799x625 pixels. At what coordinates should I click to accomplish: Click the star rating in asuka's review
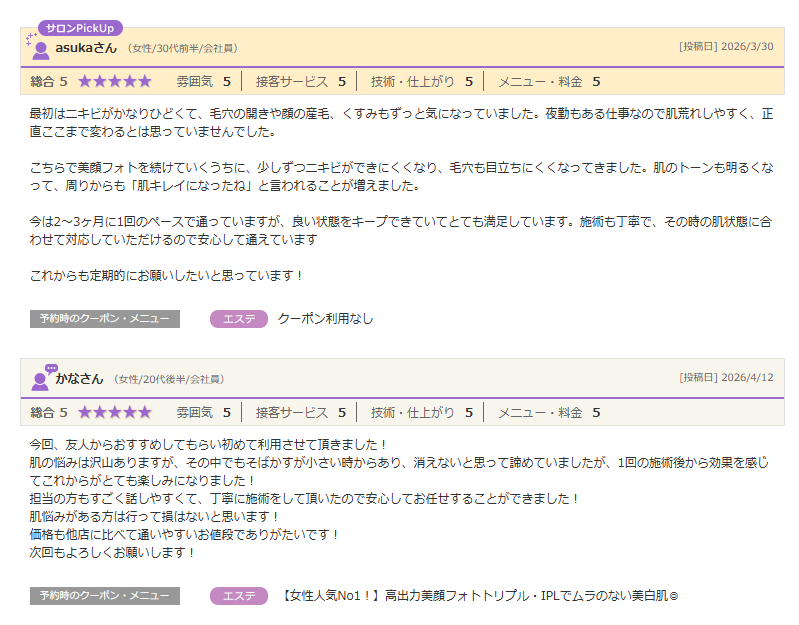(114, 81)
